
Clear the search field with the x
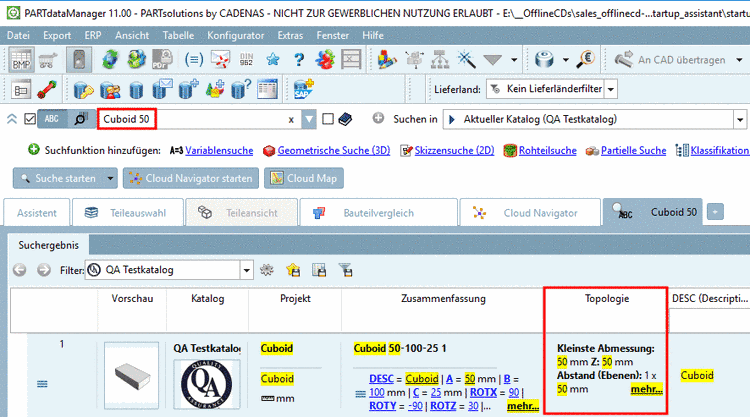tap(291, 120)
